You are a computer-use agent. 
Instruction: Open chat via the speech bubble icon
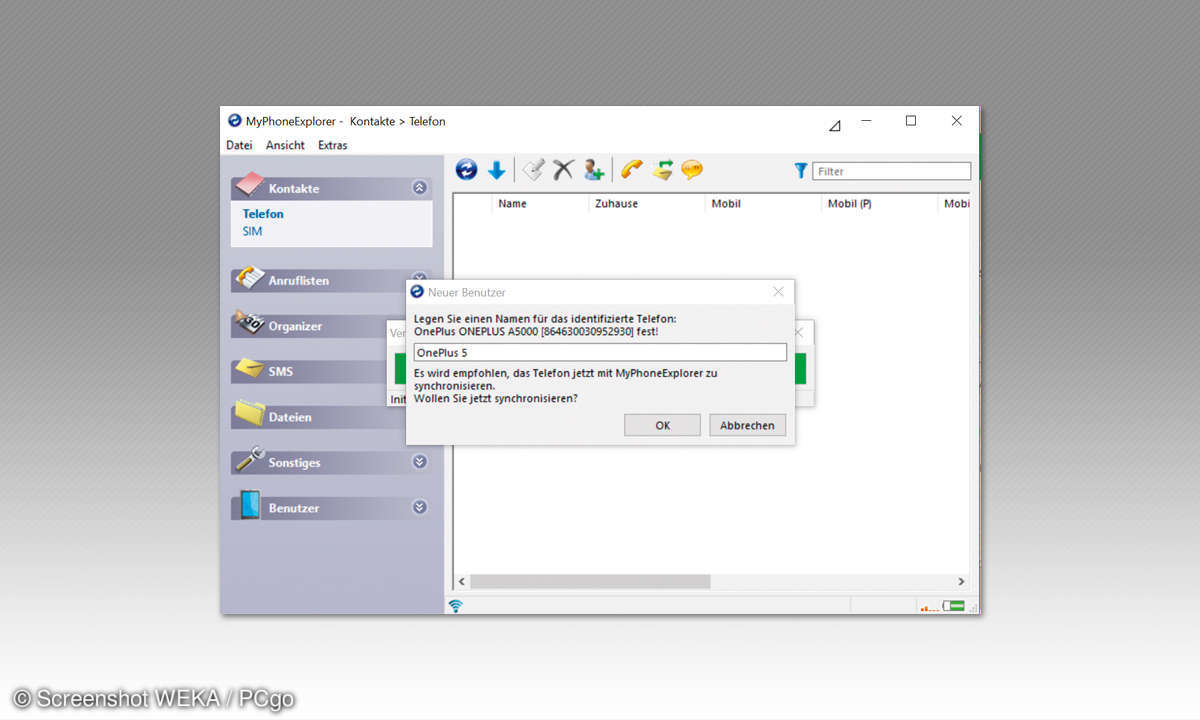(x=692, y=170)
